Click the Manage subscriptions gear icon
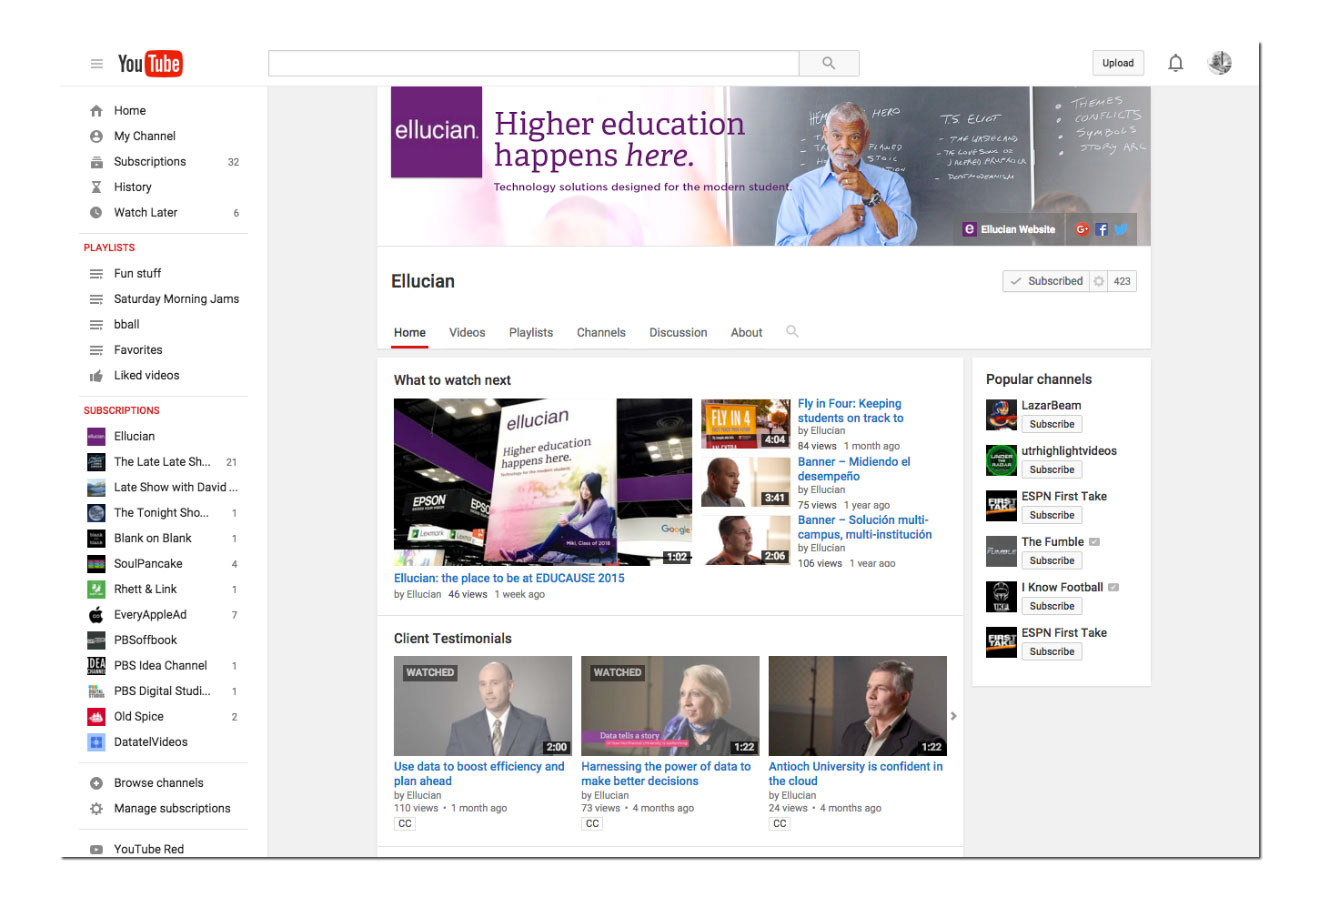 point(96,809)
